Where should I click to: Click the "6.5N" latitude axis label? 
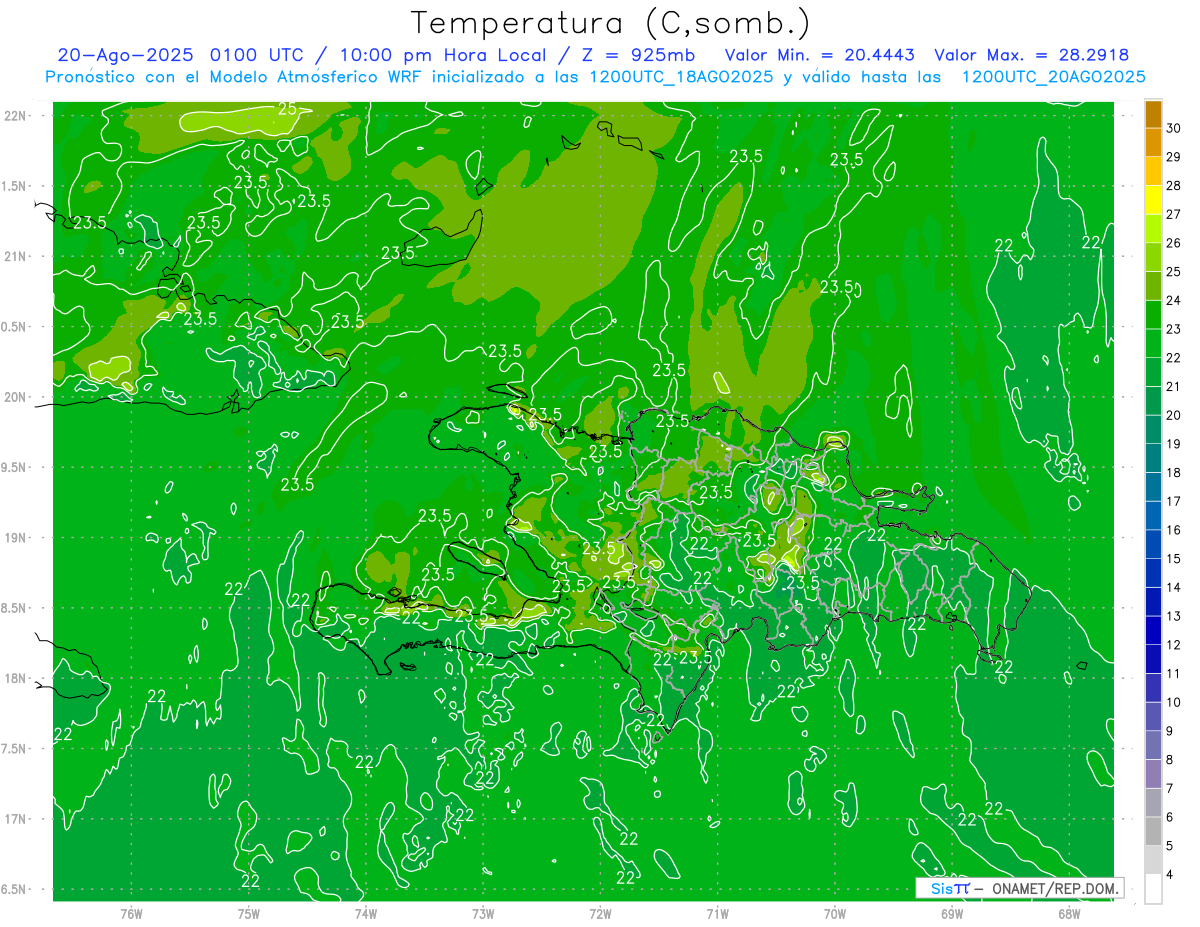14,889
